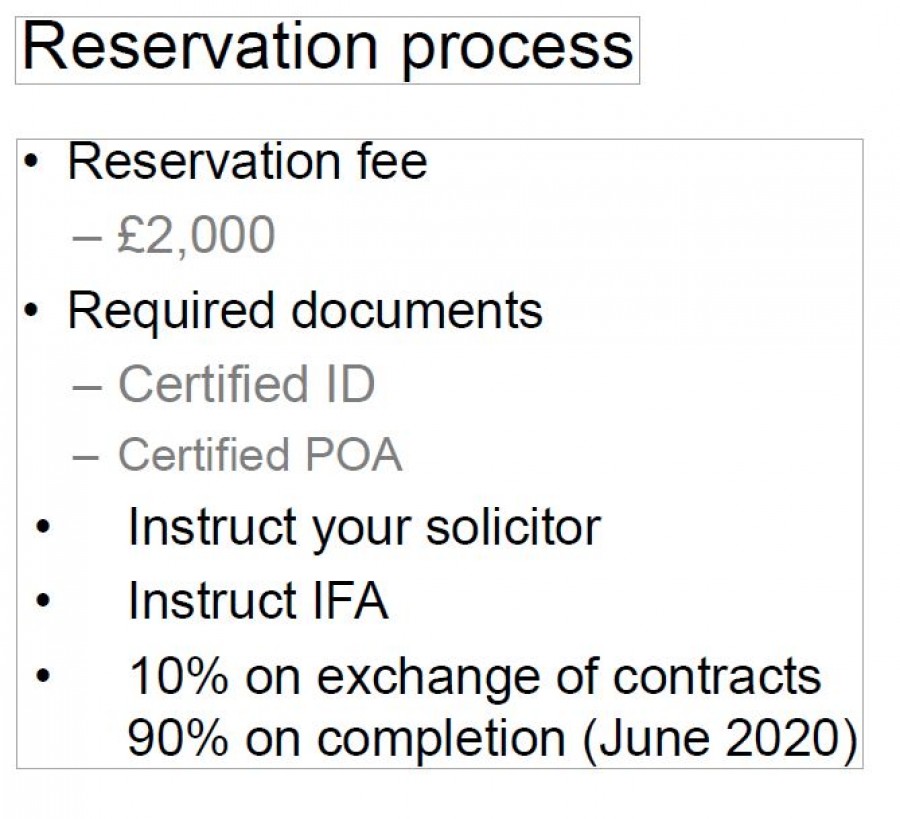This screenshot has width=900, height=819.
Task: Click bullet marker beside 'Required documents'
Action: click(x=32, y=310)
